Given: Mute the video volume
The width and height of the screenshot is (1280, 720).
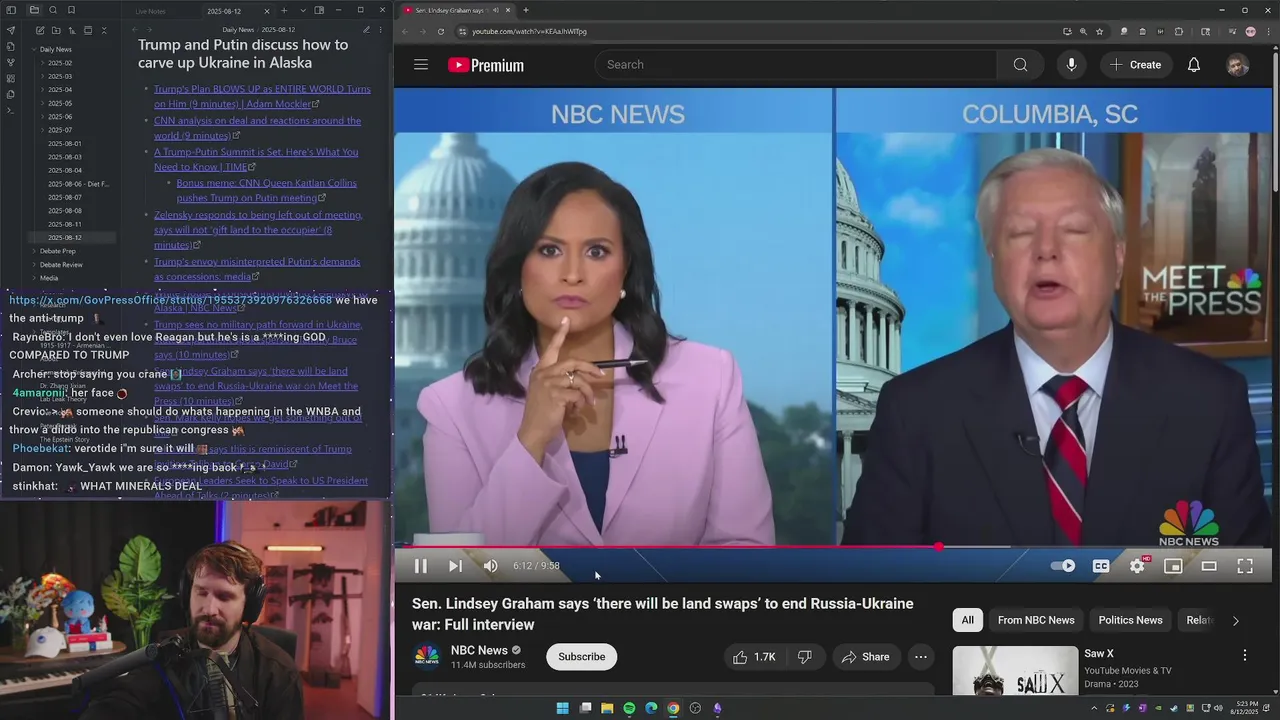Looking at the screenshot, I should (x=490, y=566).
